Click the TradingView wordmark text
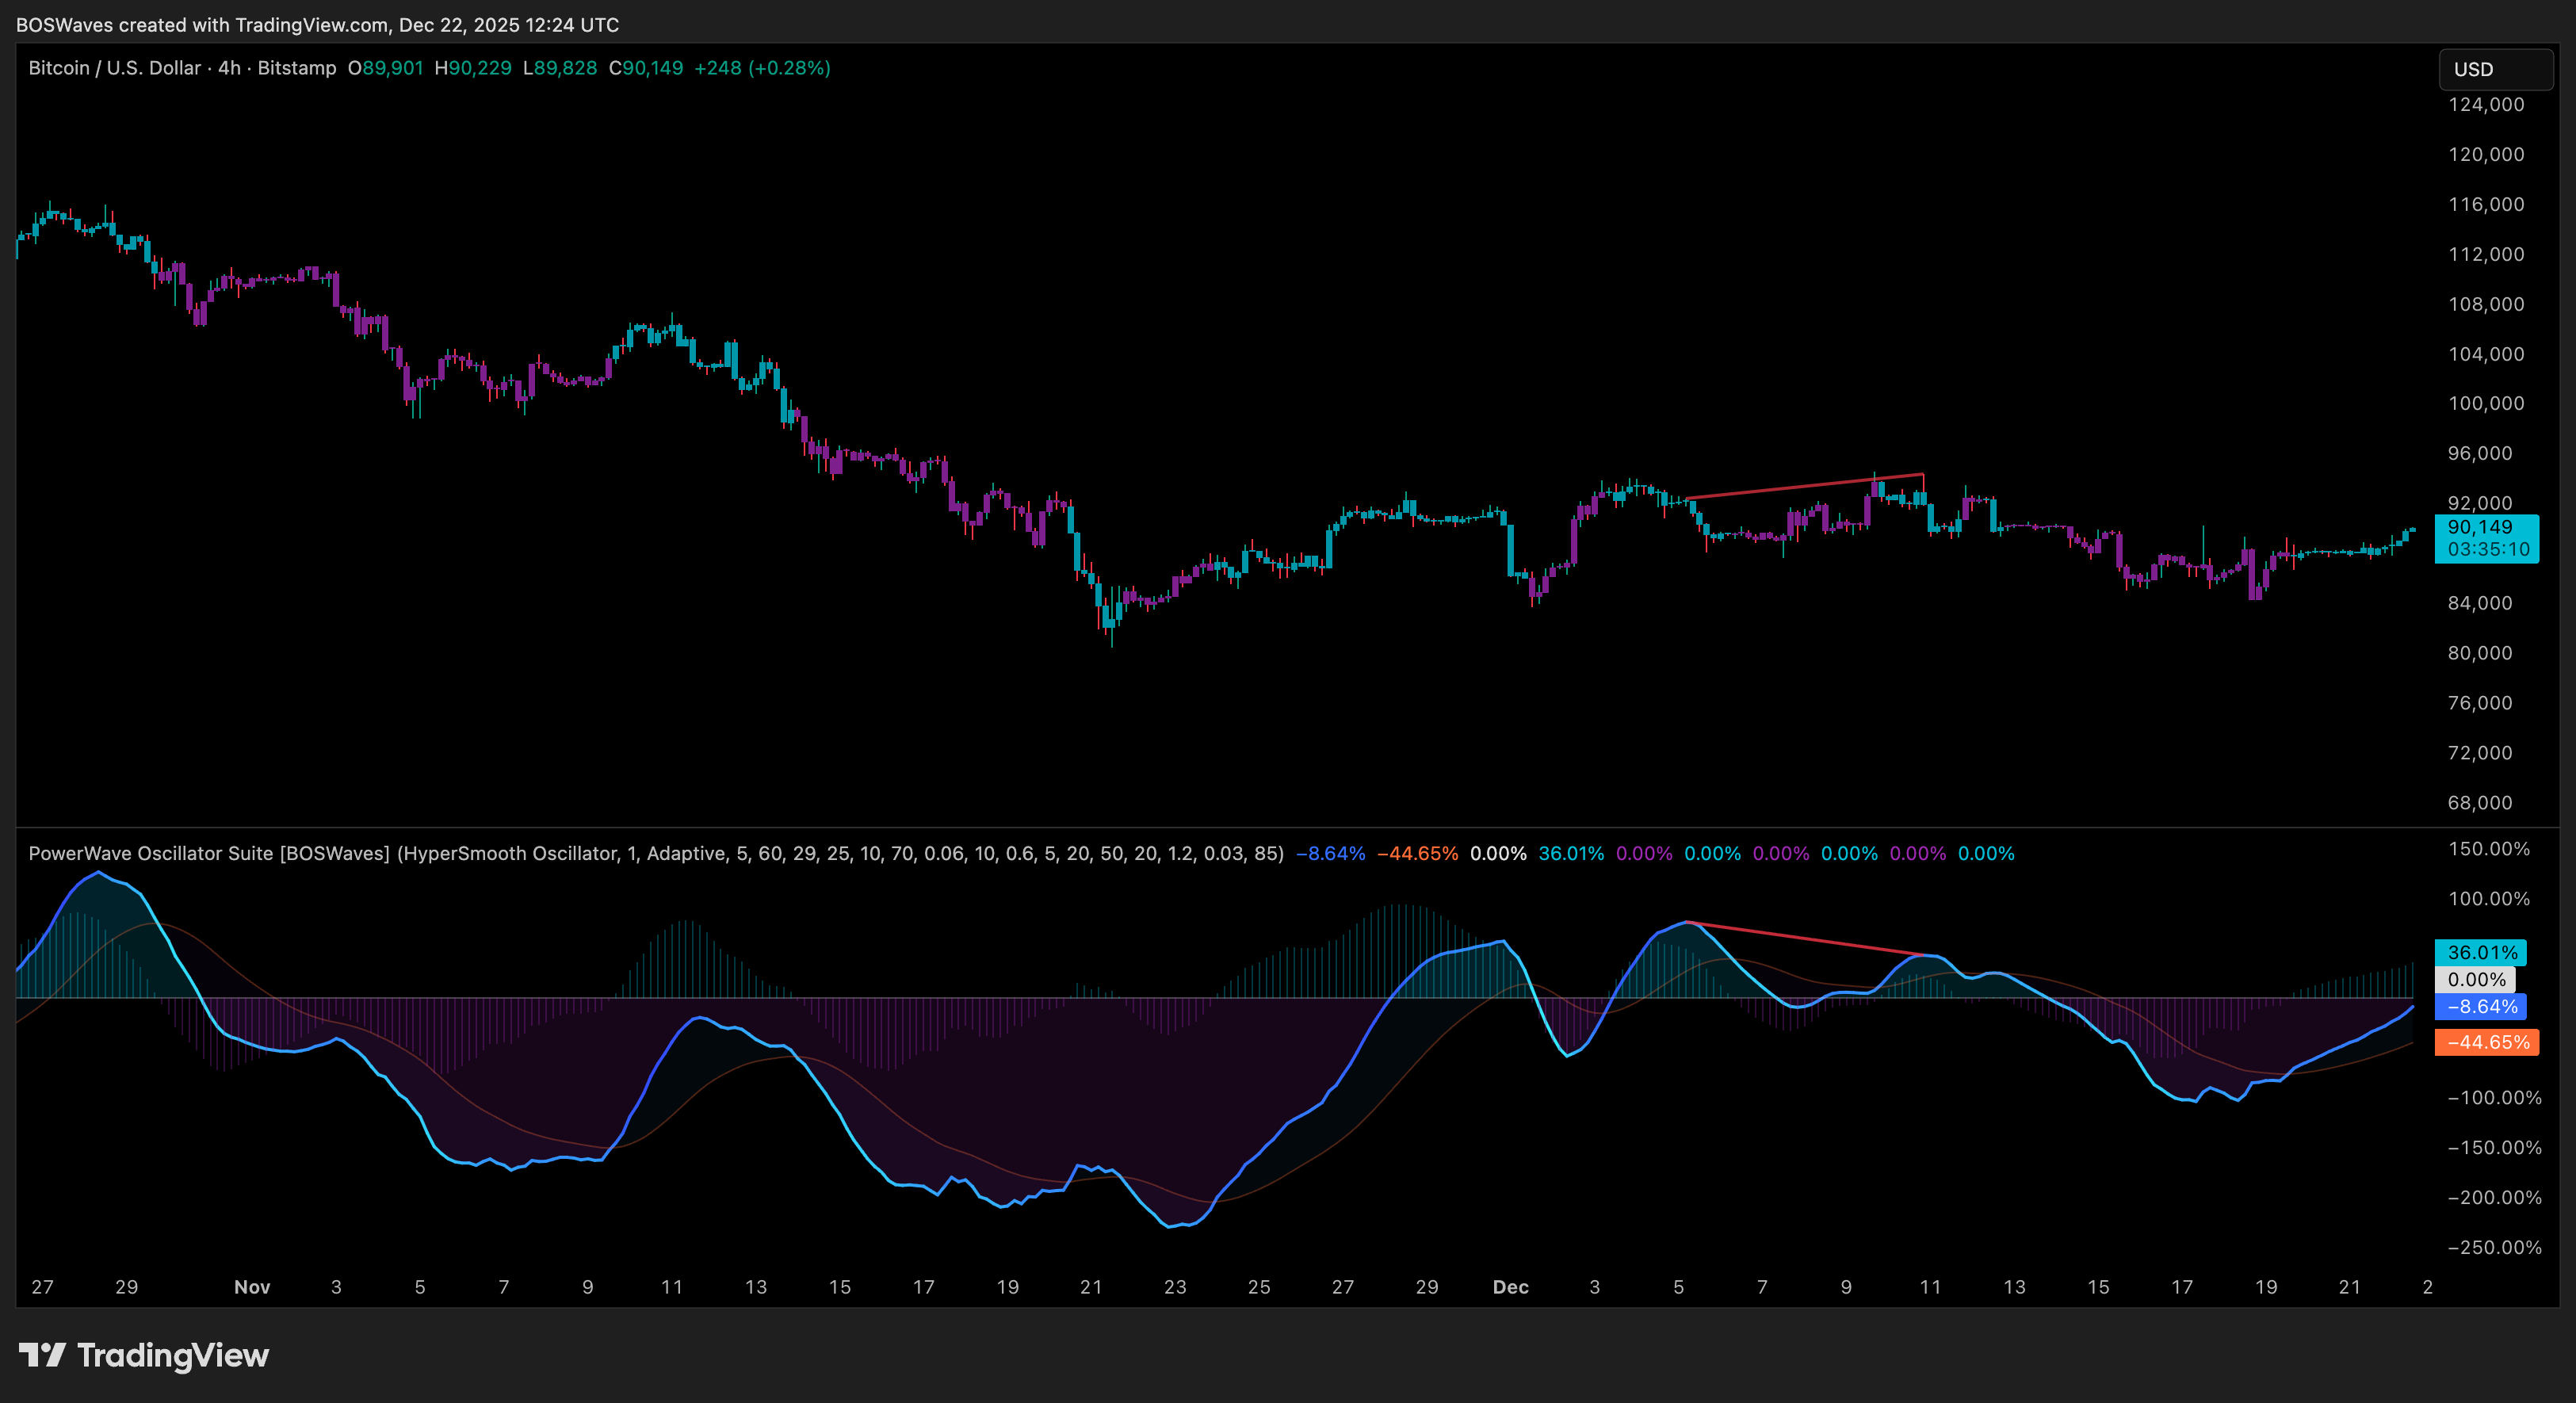2576x1403 pixels. 173,1355
